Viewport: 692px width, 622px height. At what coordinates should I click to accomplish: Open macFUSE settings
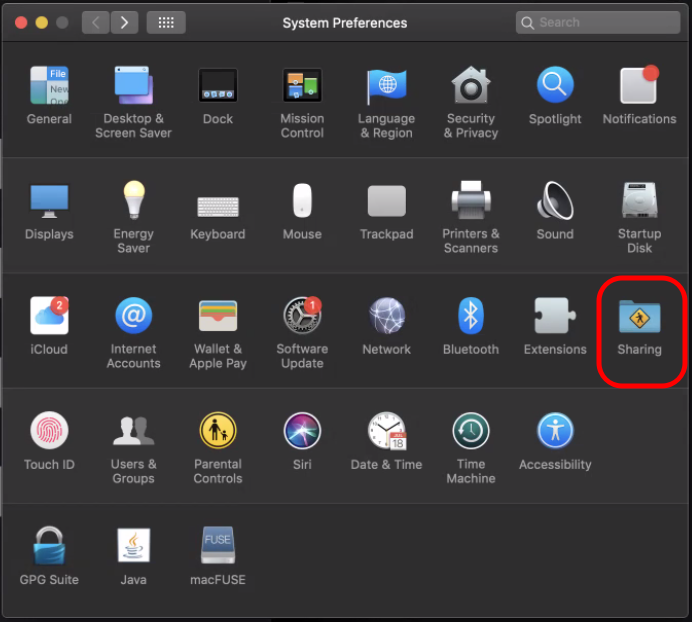click(218, 547)
